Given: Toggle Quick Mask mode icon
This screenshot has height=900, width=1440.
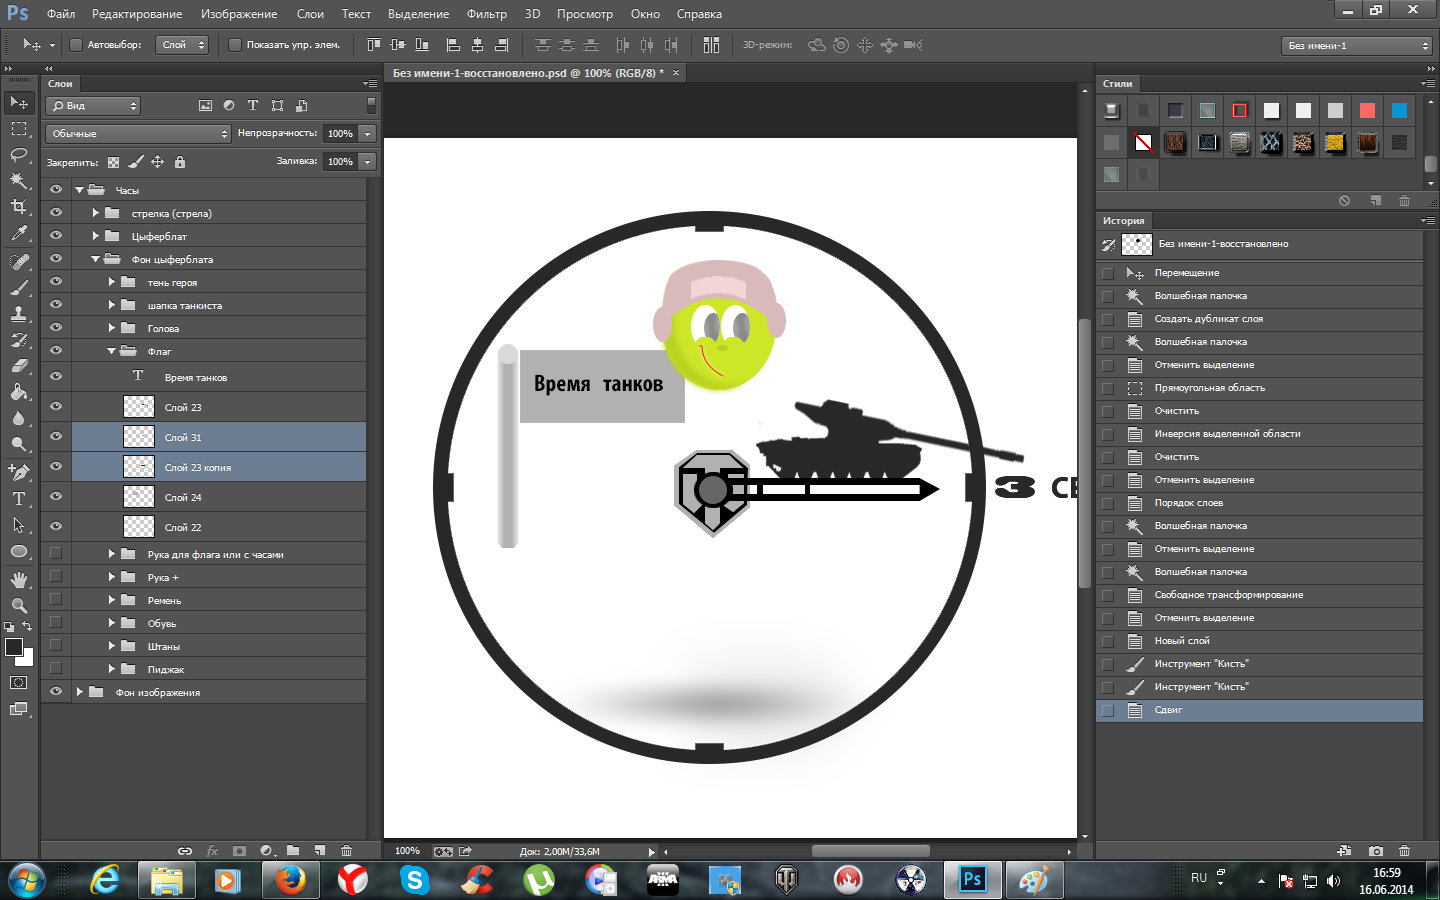Looking at the screenshot, I should coord(19,683).
